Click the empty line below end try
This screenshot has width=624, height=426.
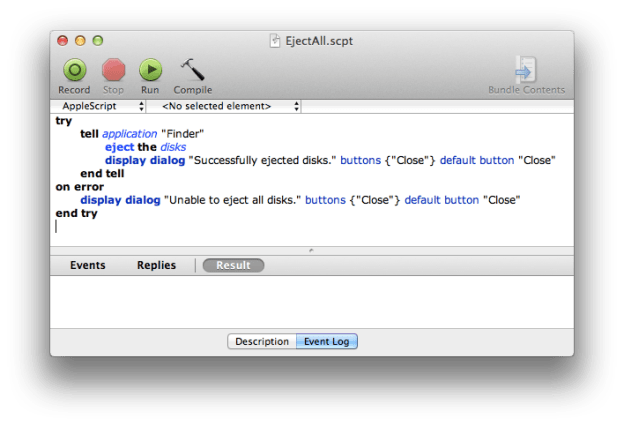(x=314, y=227)
